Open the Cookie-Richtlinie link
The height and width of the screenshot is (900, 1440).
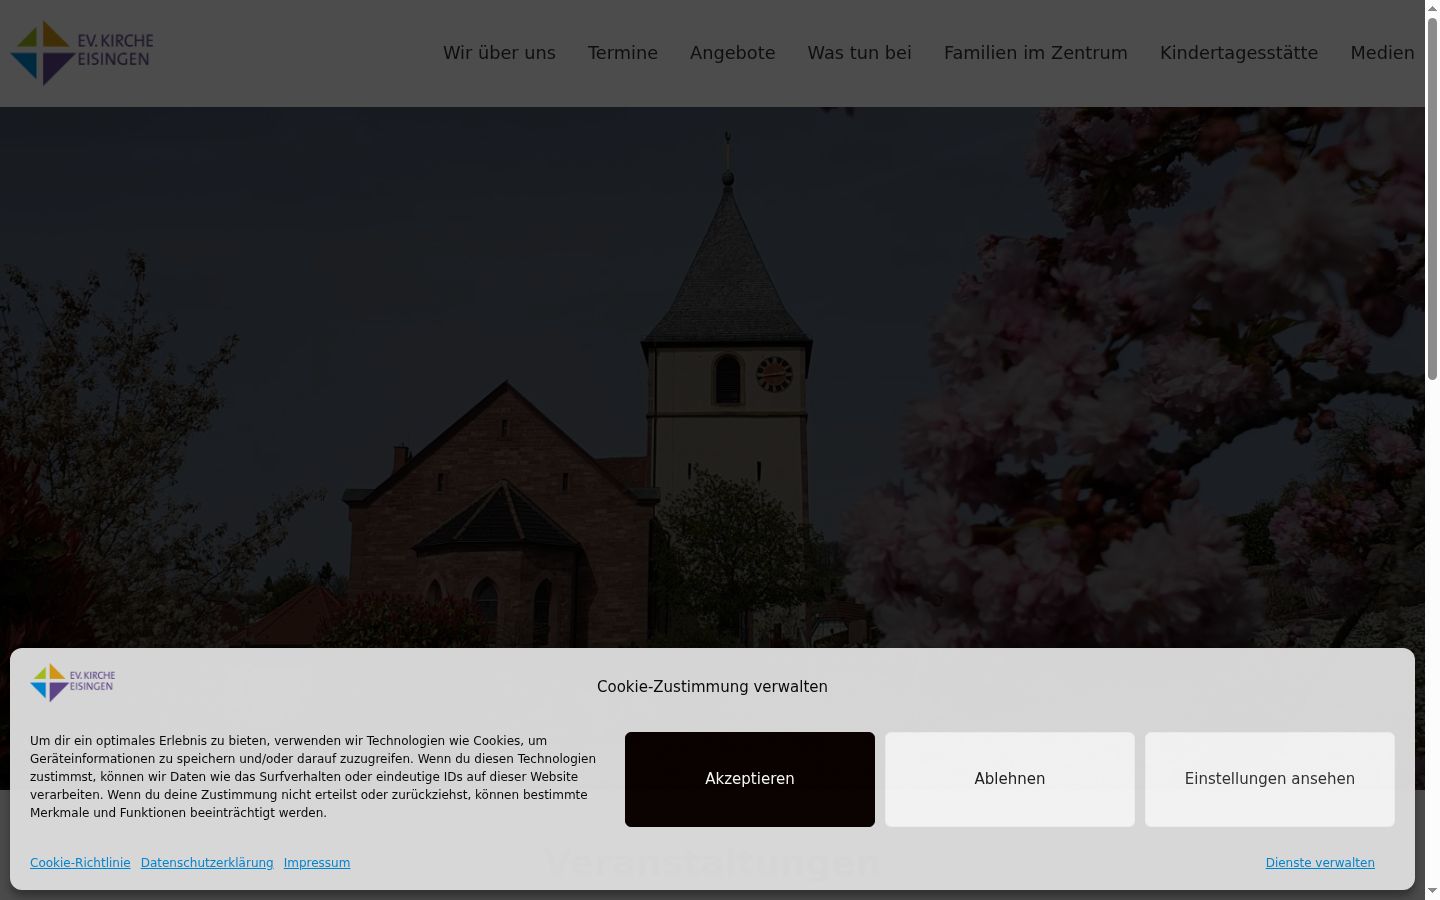tap(80, 863)
